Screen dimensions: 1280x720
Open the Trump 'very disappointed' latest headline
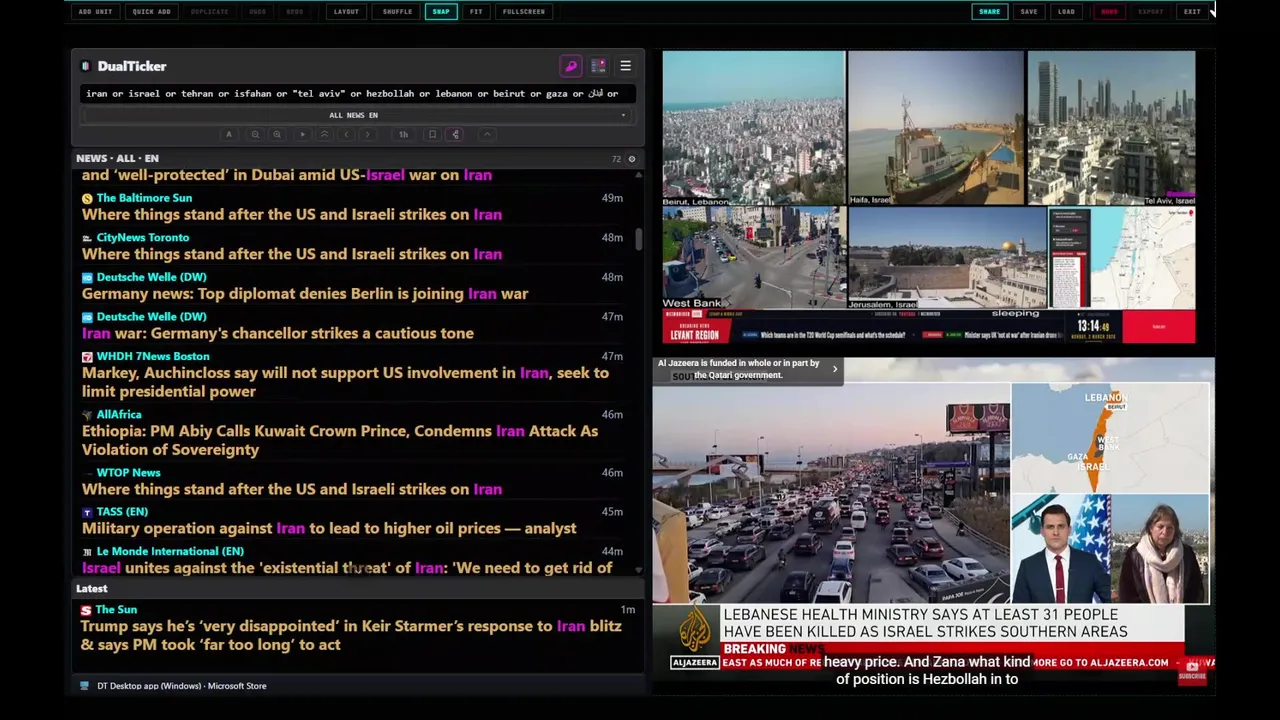351,635
